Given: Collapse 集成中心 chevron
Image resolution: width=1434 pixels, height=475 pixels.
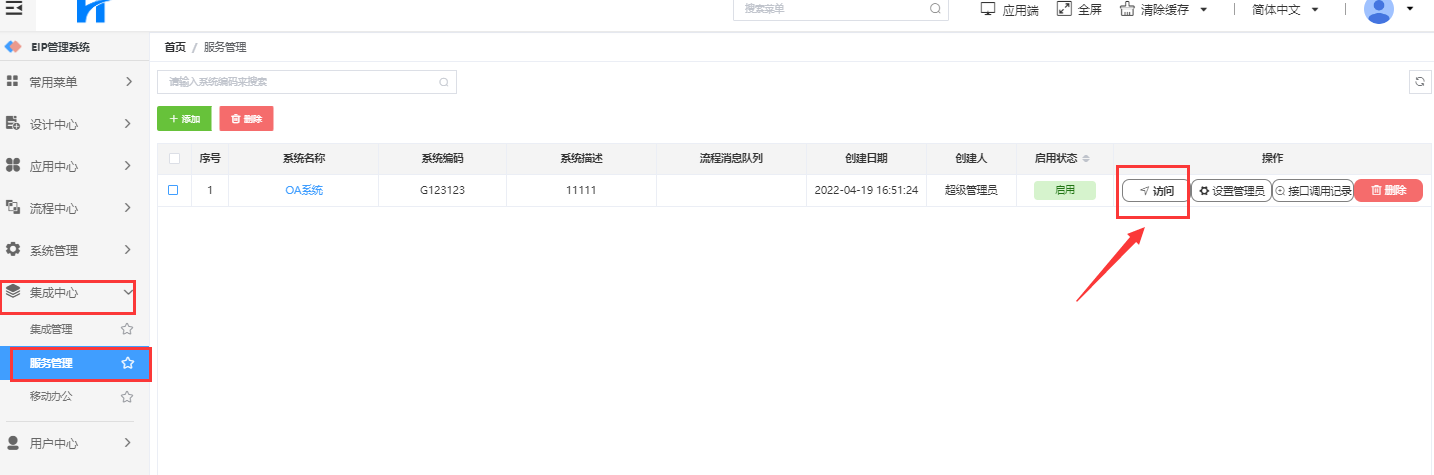Looking at the screenshot, I should 128,292.
